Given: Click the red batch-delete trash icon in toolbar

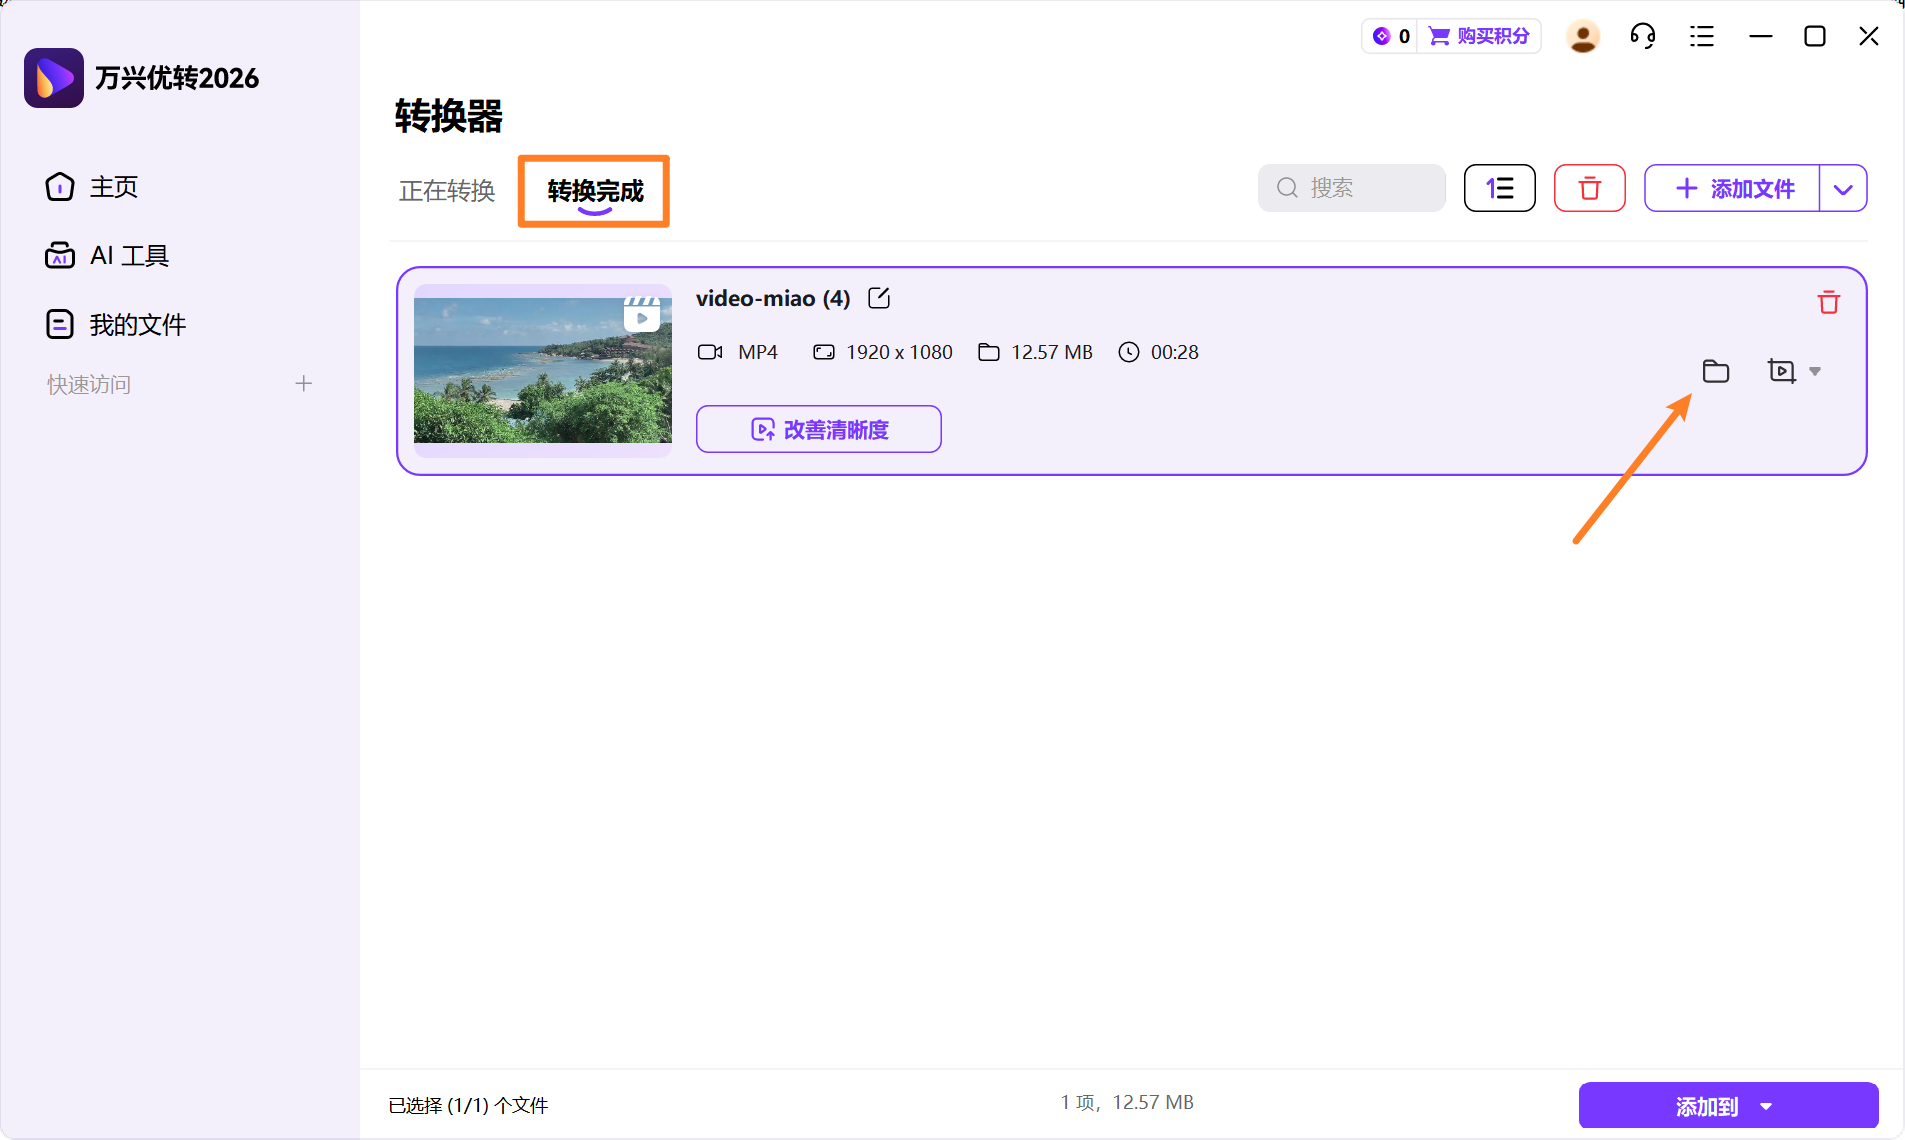Looking at the screenshot, I should 1589,188.
